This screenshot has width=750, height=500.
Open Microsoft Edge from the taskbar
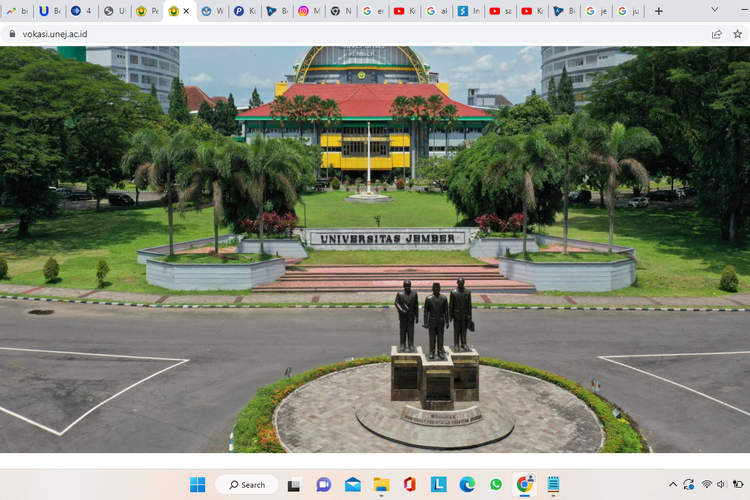pos(467,485)
